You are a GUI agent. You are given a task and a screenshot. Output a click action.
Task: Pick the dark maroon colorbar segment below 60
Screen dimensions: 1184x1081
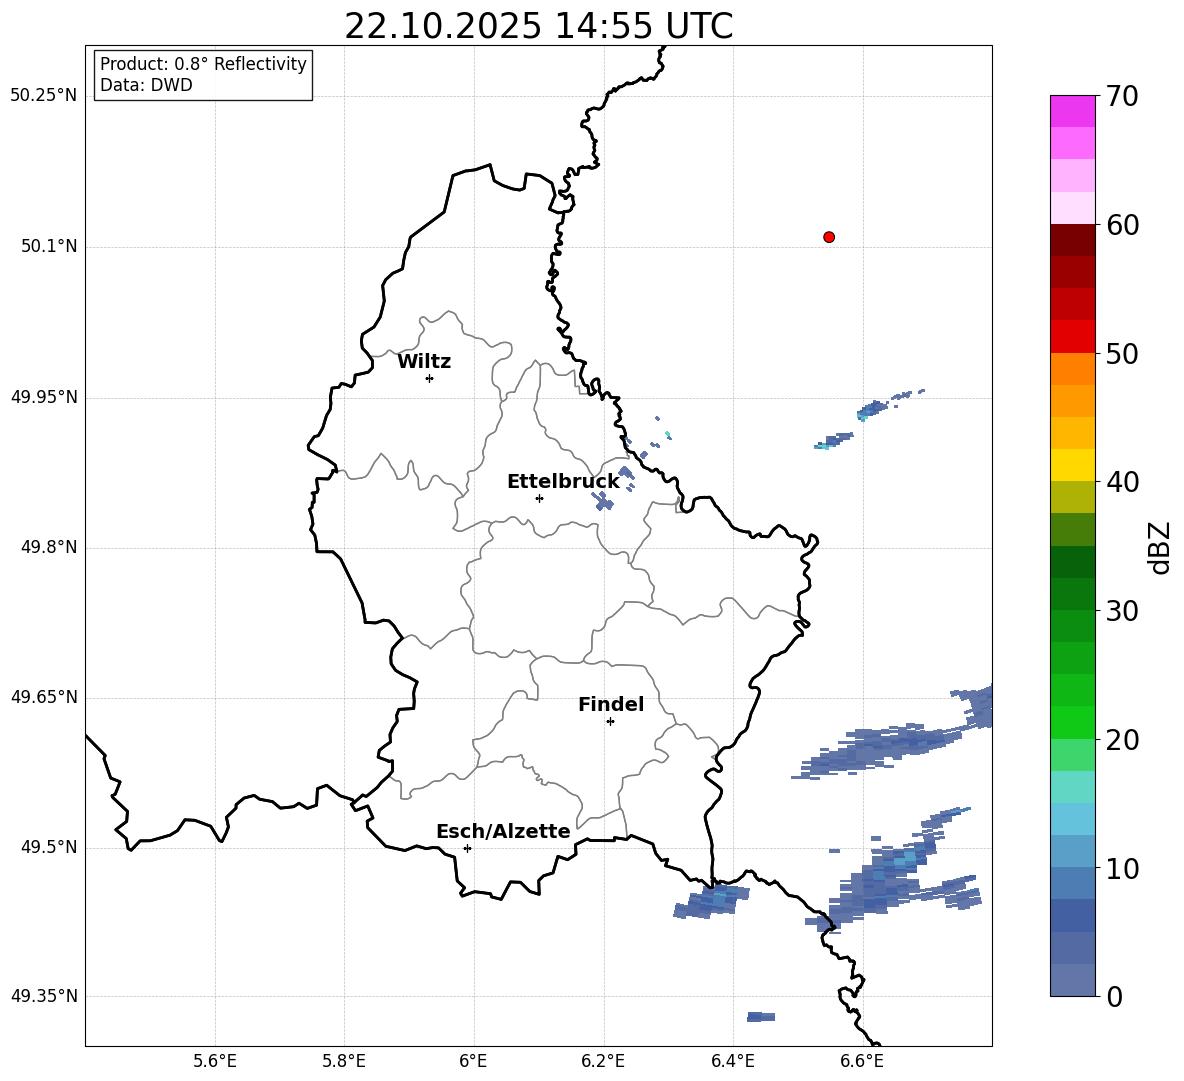1072,240
